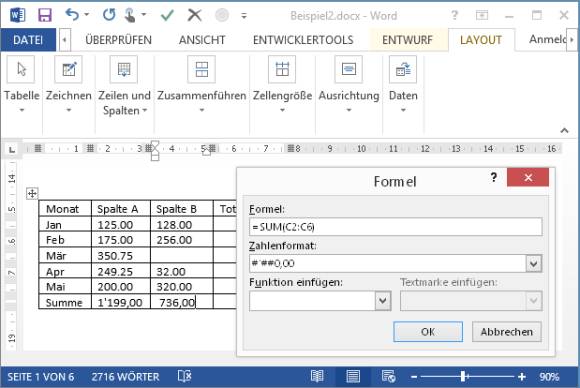Click the green checkmark icon
Screen dimensions: 580x388
point(167,15)
